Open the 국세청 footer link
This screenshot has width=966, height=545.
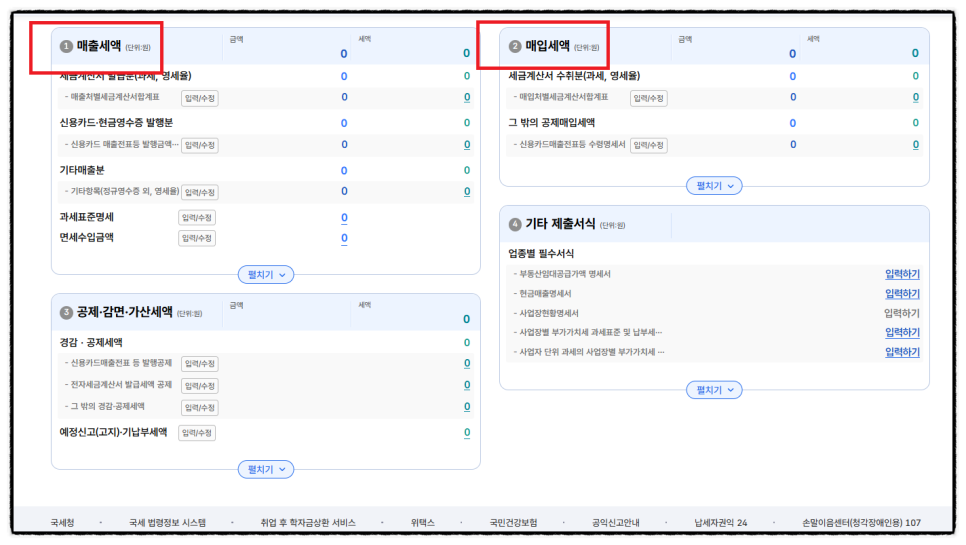point(62,523)
